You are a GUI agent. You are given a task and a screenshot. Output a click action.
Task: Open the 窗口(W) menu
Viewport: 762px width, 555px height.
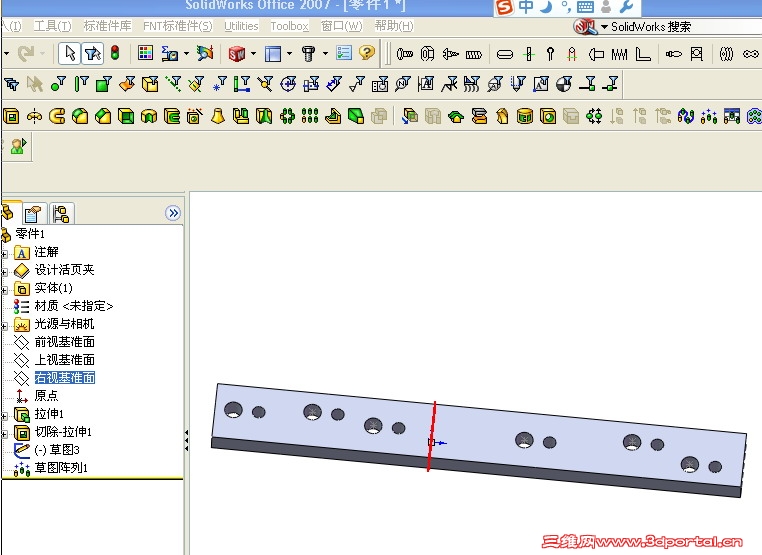tap(342, 26)
